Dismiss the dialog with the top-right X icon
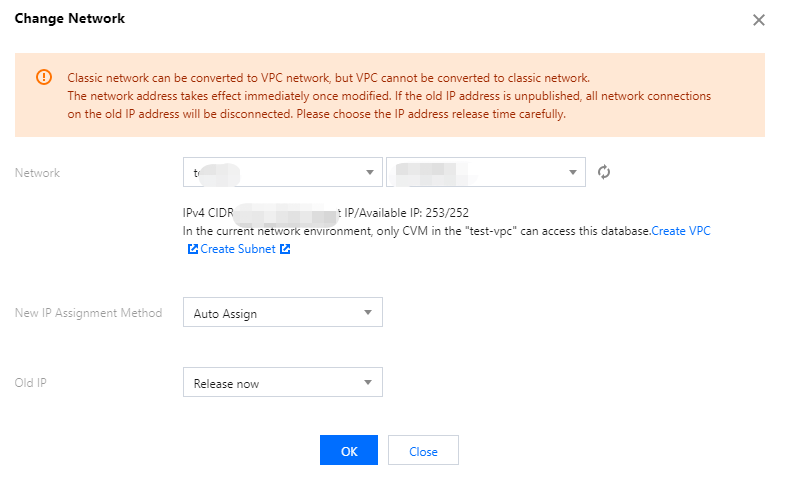This screenshot has width=789, height=481. [x=759, y=20]
